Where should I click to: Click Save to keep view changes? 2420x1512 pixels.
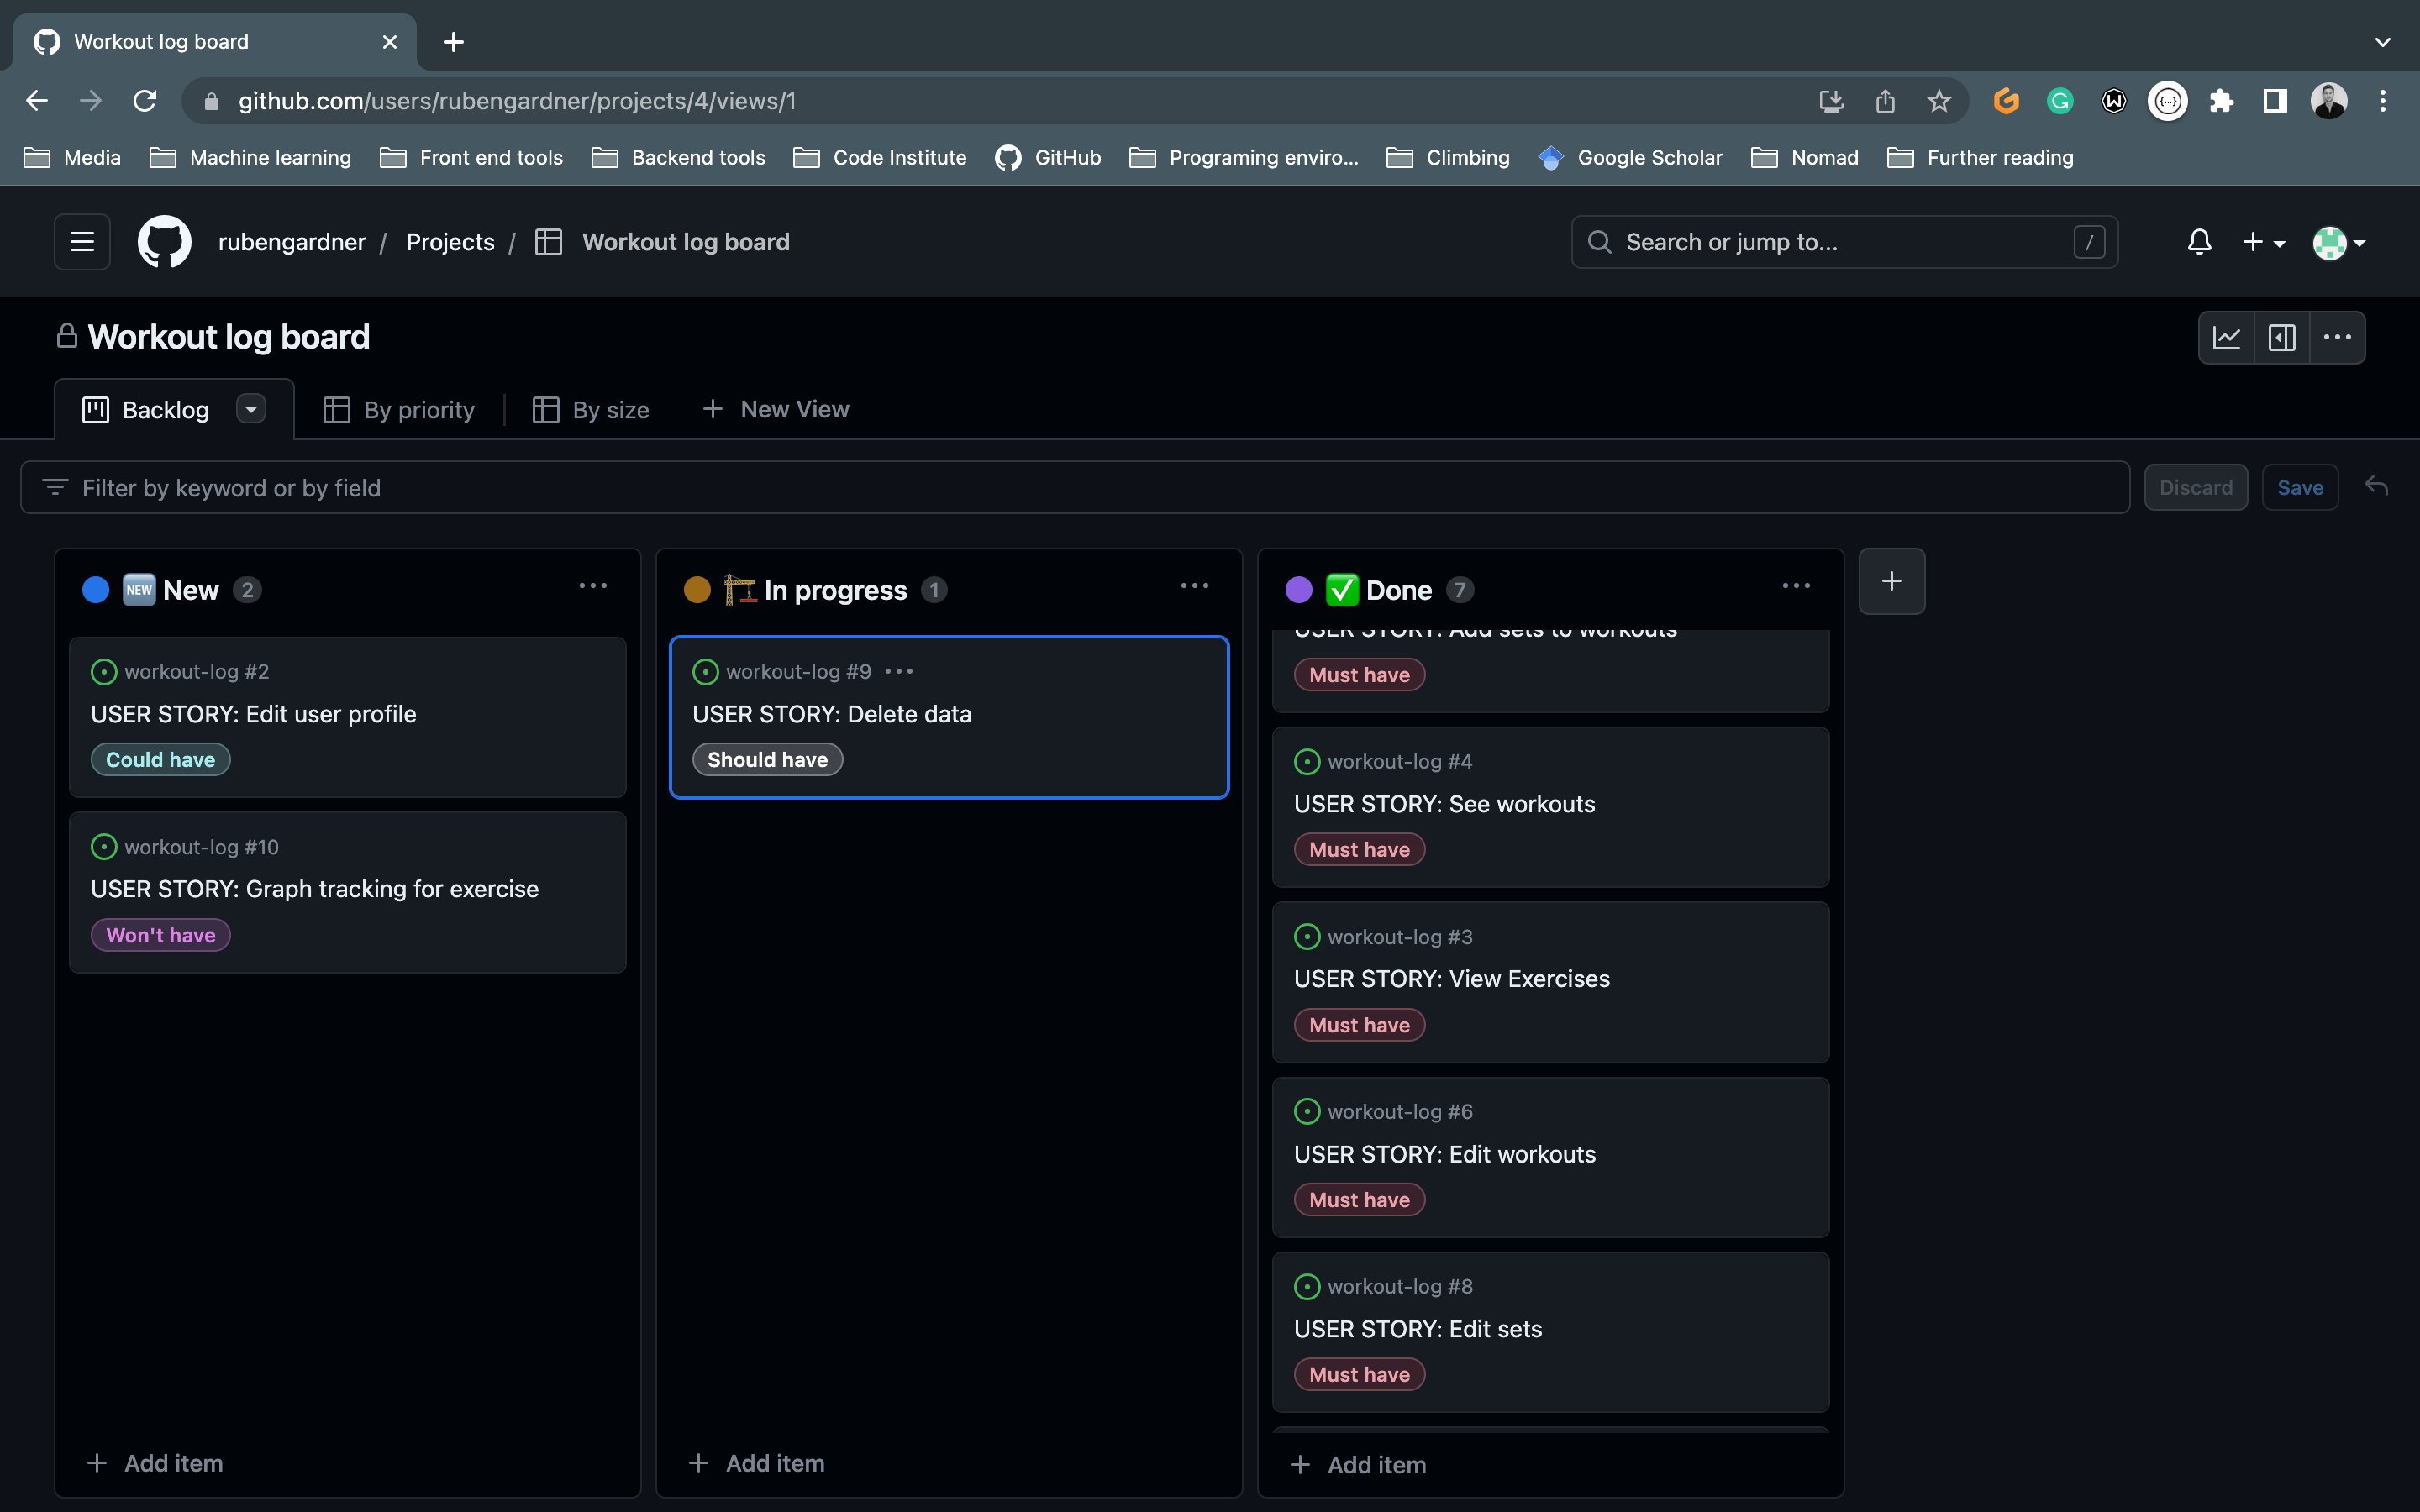pos(2299,488)
